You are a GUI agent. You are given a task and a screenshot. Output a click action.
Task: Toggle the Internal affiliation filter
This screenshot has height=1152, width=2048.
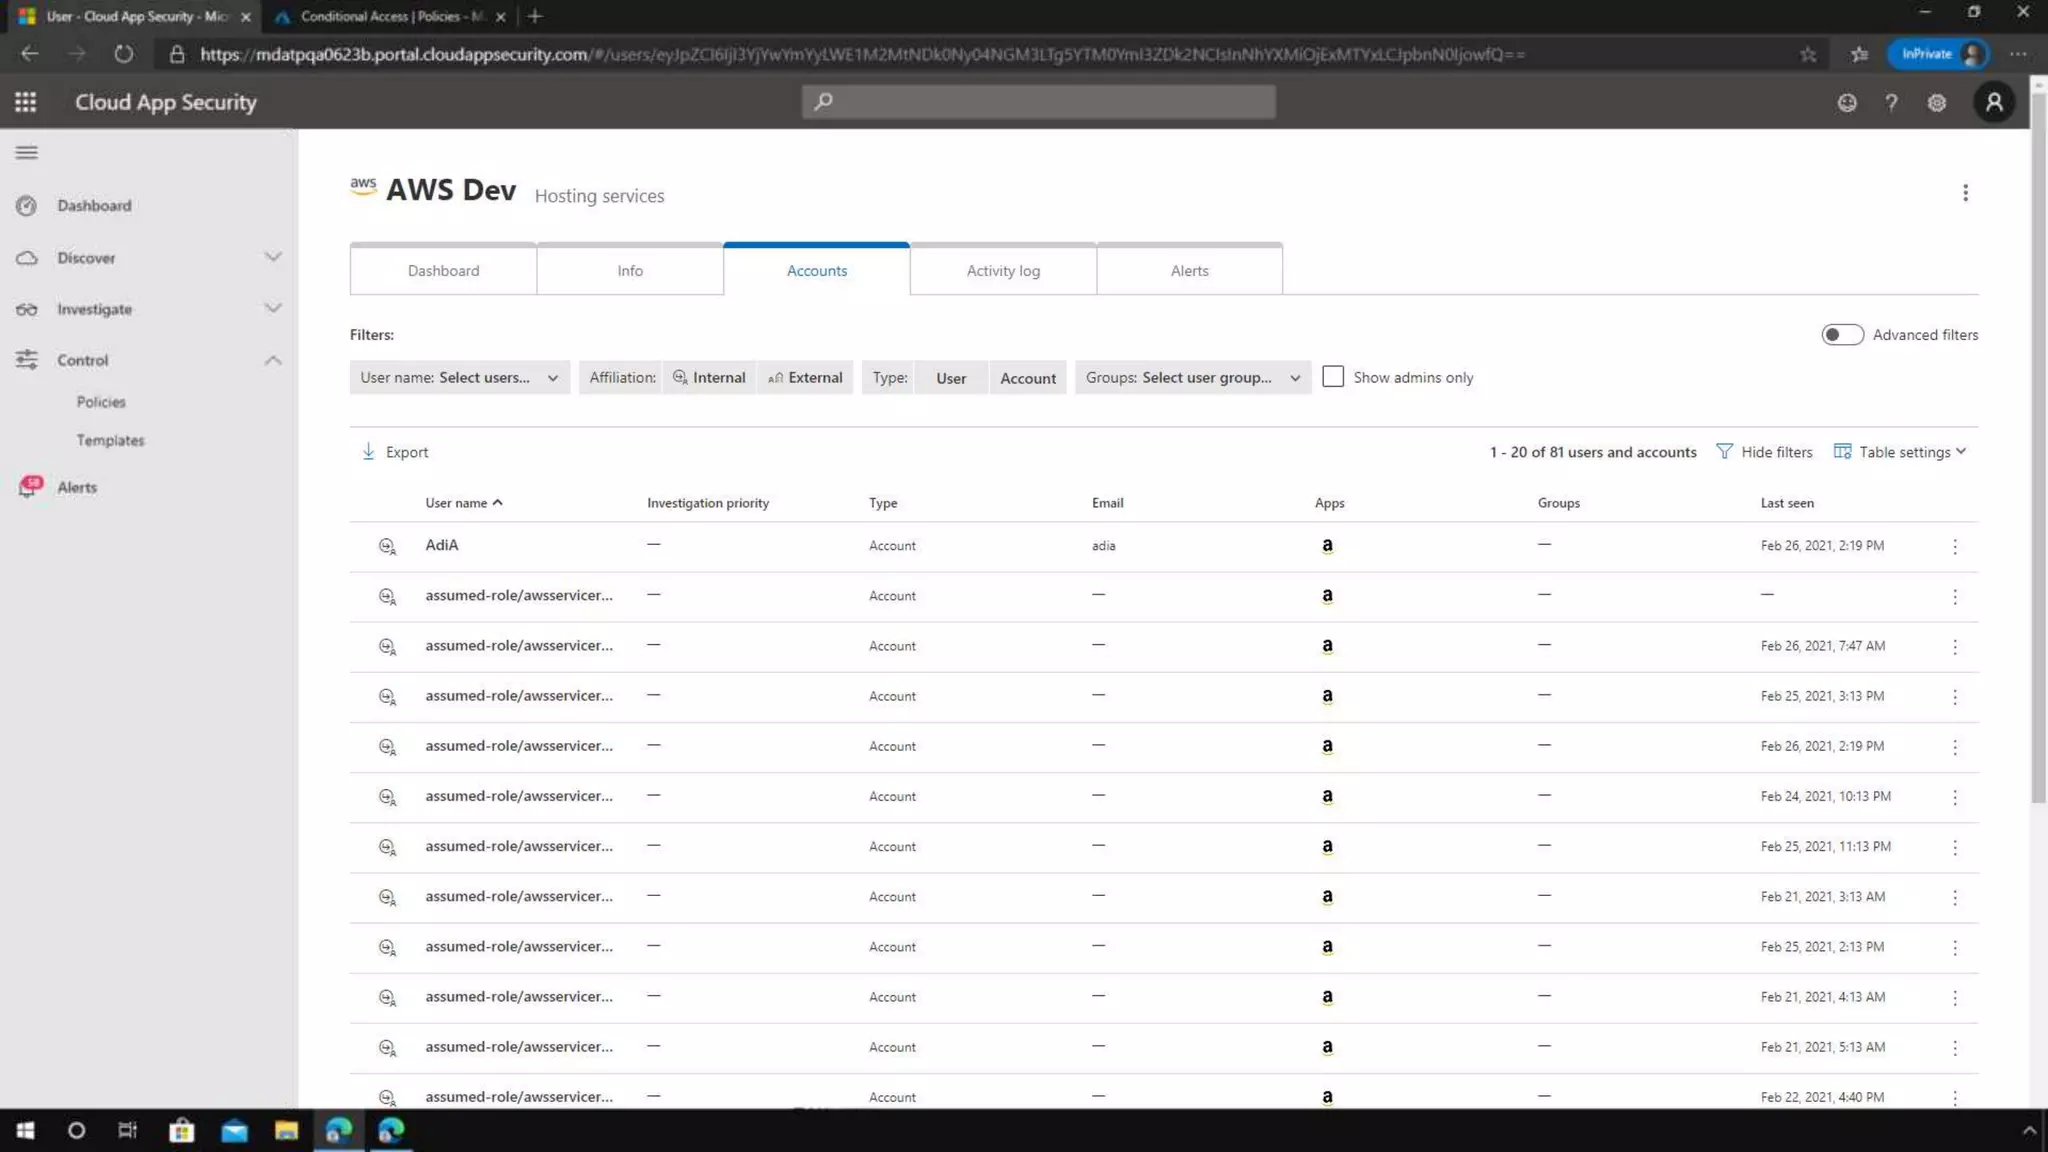click(x=709, y=378)
